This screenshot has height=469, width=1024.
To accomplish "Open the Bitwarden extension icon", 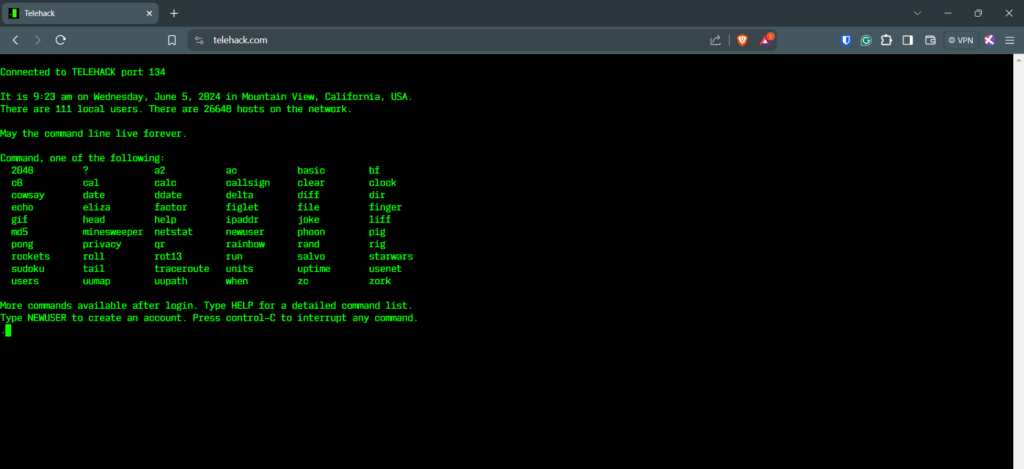I will [x=846, y=40].
